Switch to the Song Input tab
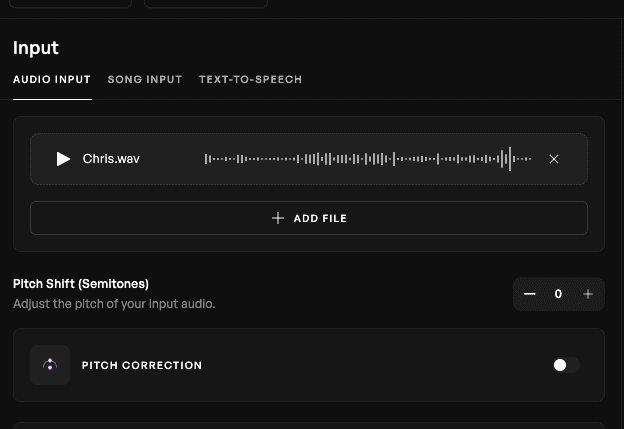 coord(145,80)
